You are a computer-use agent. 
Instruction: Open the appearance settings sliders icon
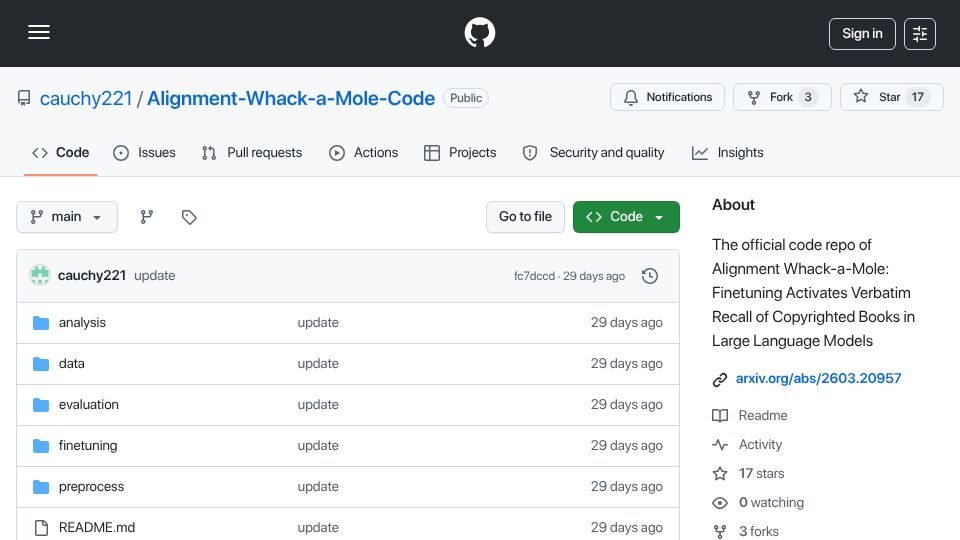(920, 34)
